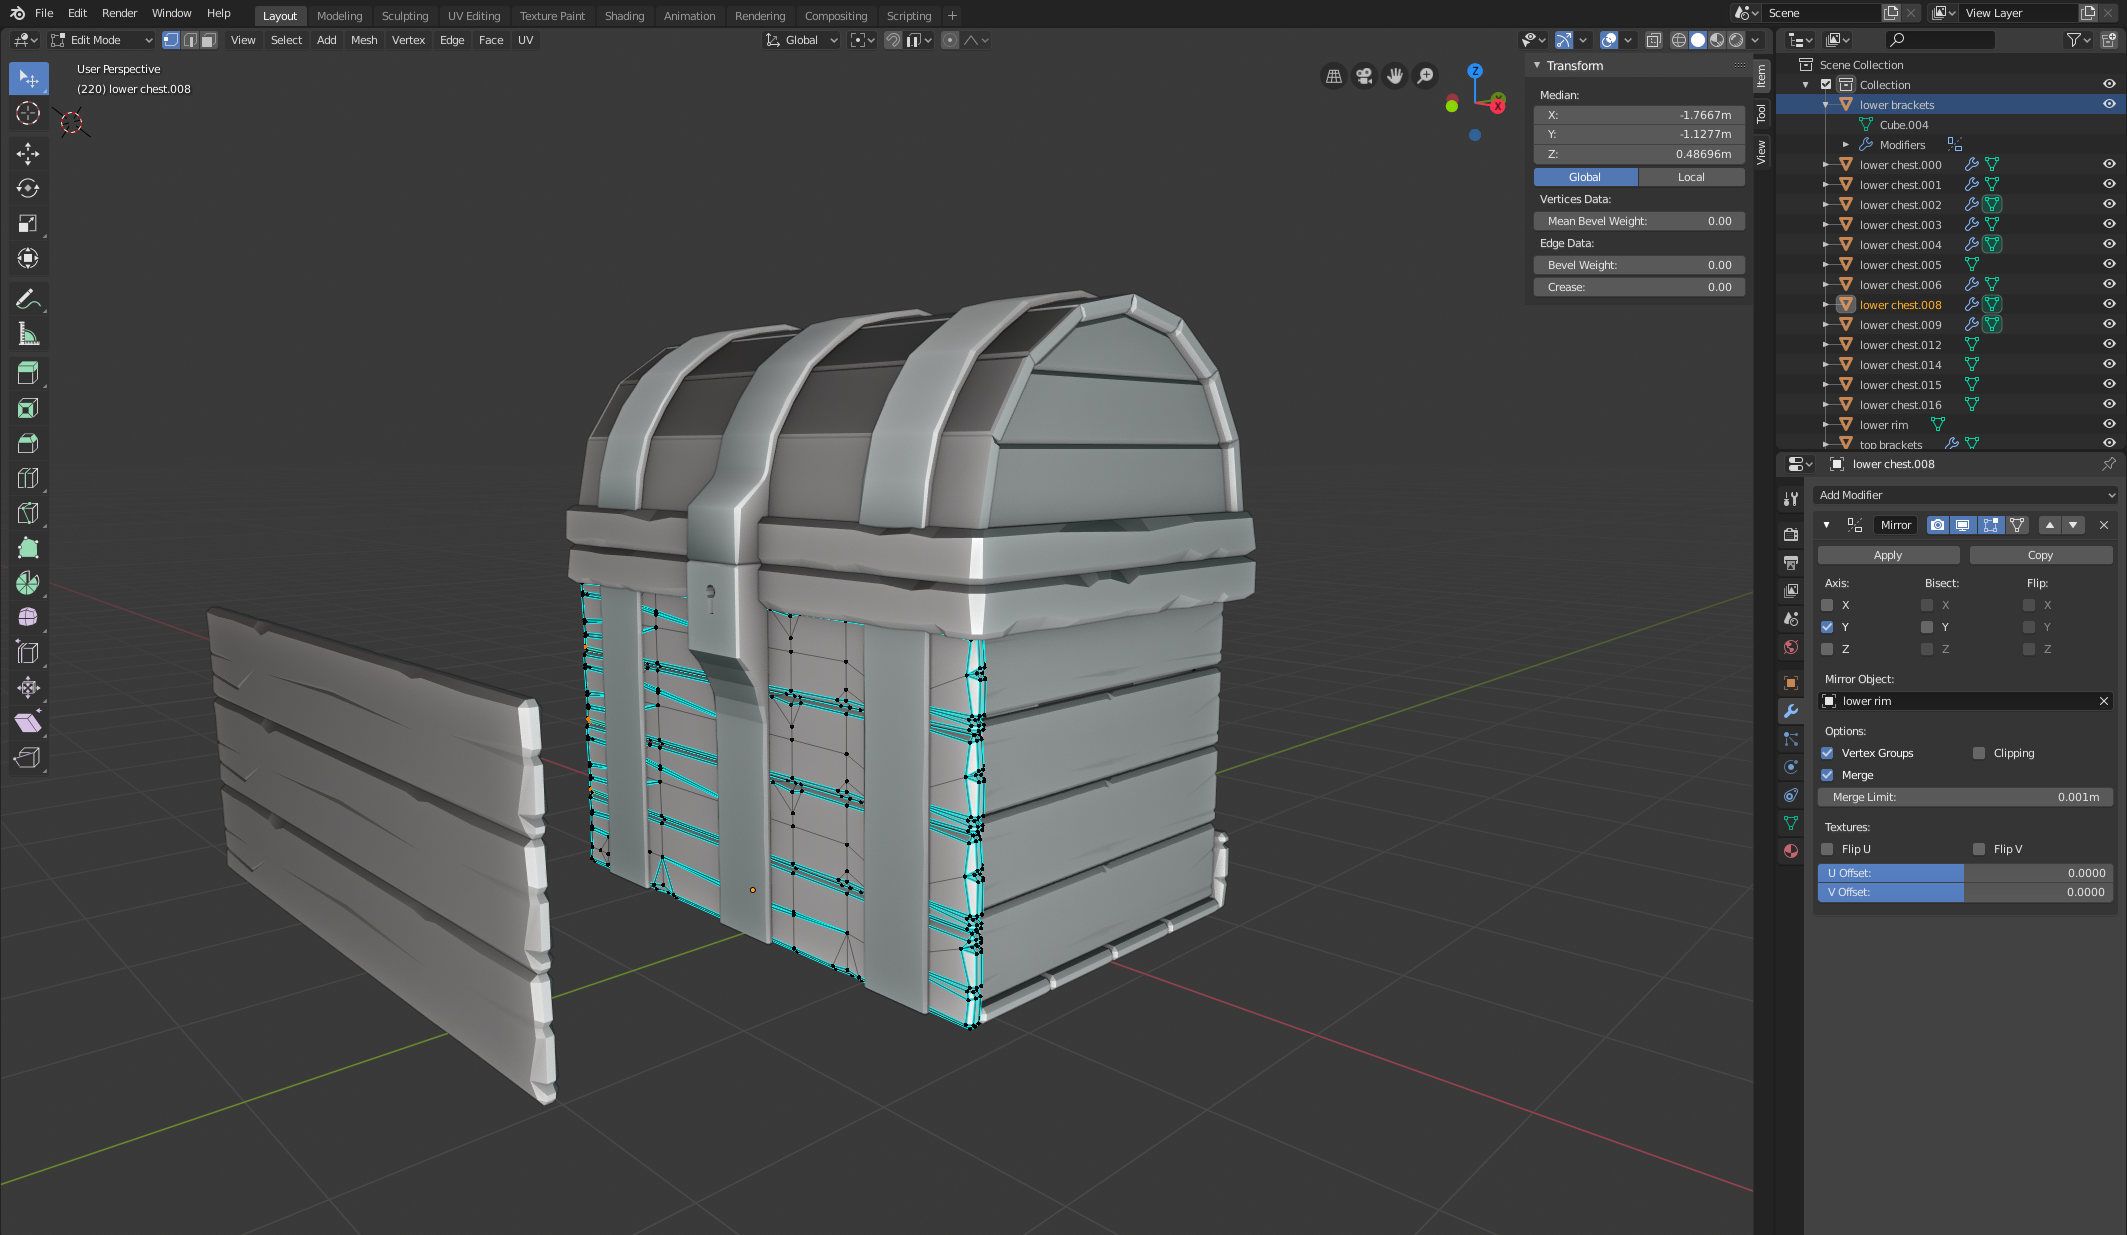Select the Move tool in toolbar
This screenshot has width=2127, height=1235.
click(28, 152)
